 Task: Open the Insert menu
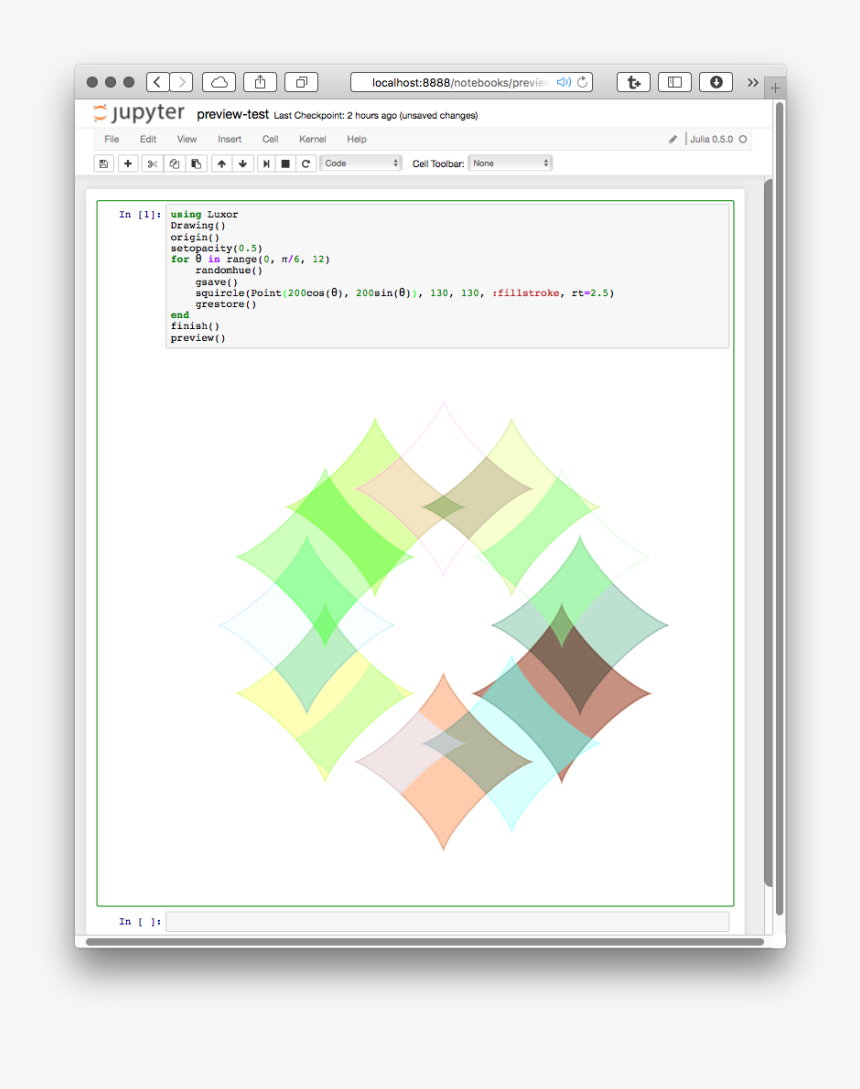coord(229,139)
